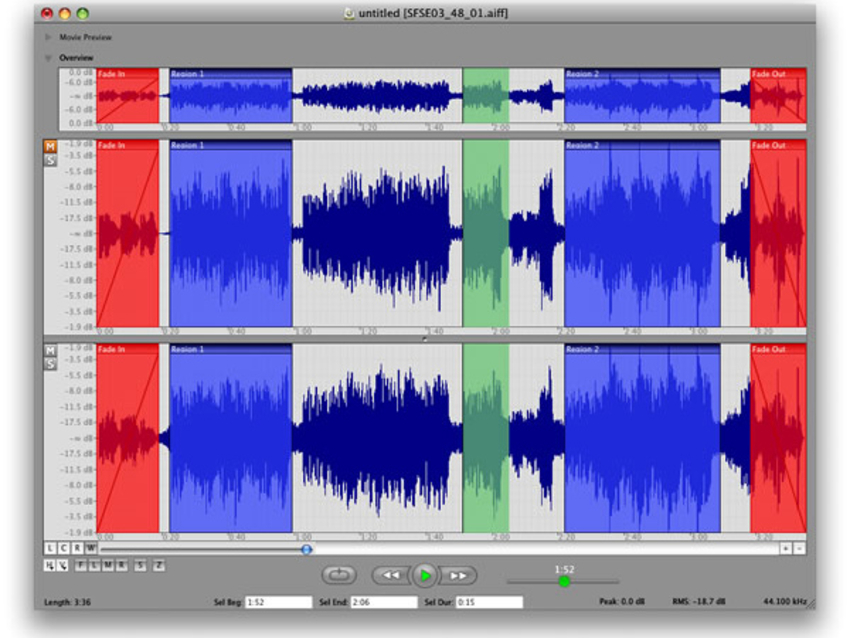Screen dimensions: 850x638
Task: Click the 'Peak: 0.0 dB' status text
Action: coord(622,602)
